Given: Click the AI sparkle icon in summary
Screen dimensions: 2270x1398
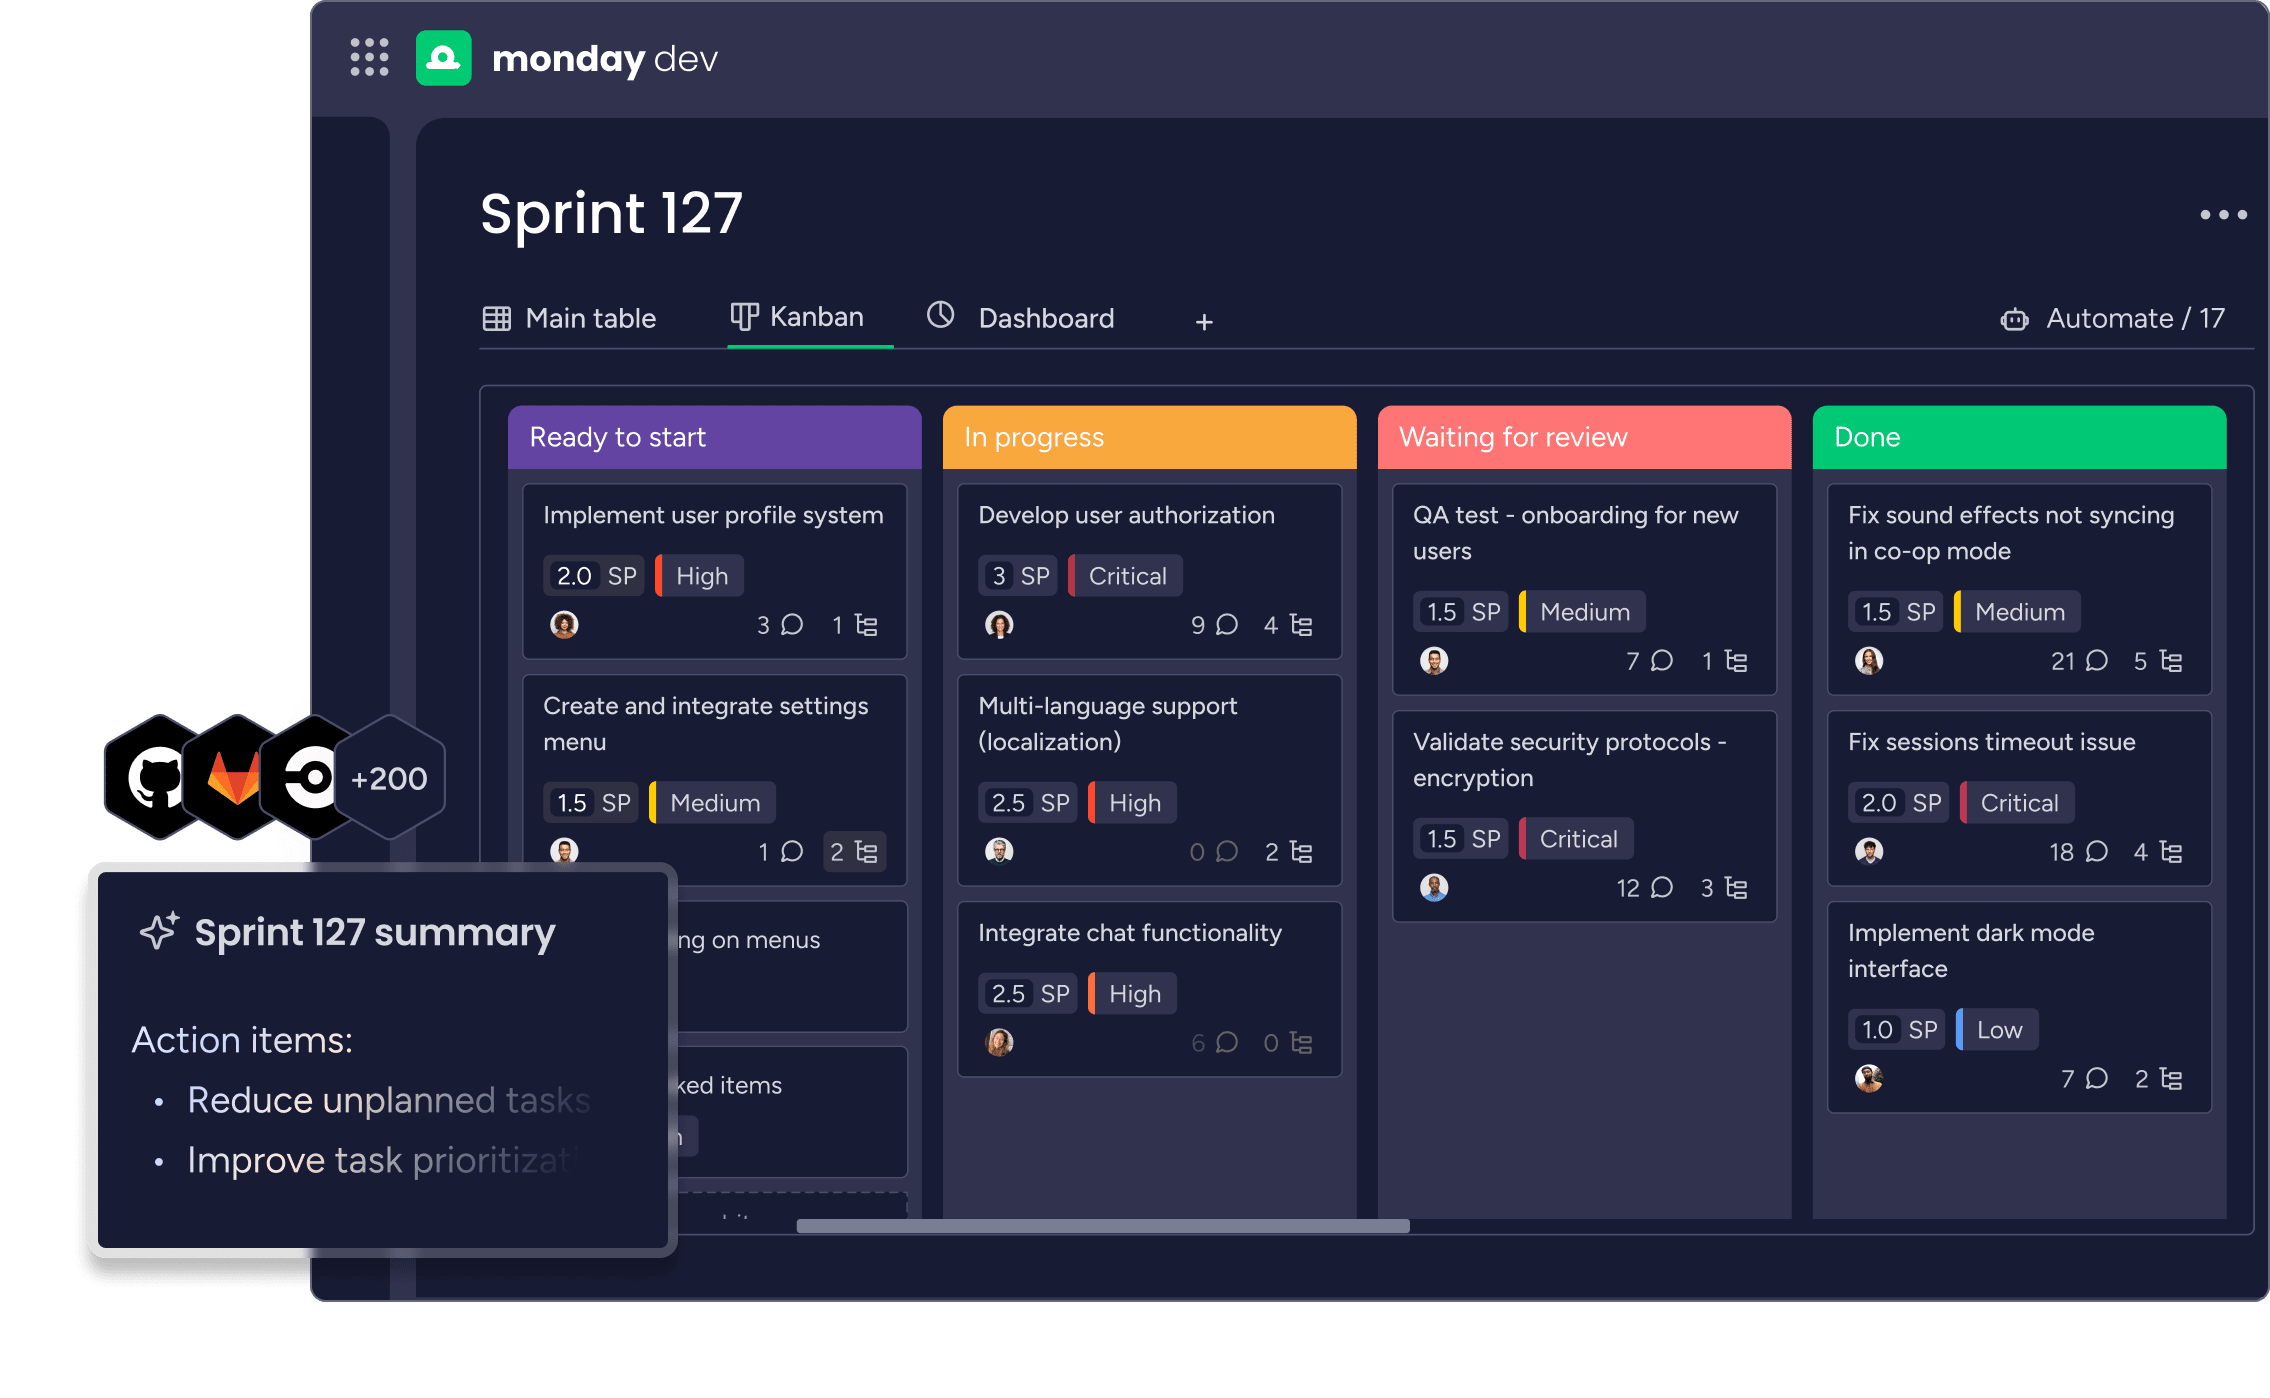Looking at the screenshot, I should click(159, 931).
